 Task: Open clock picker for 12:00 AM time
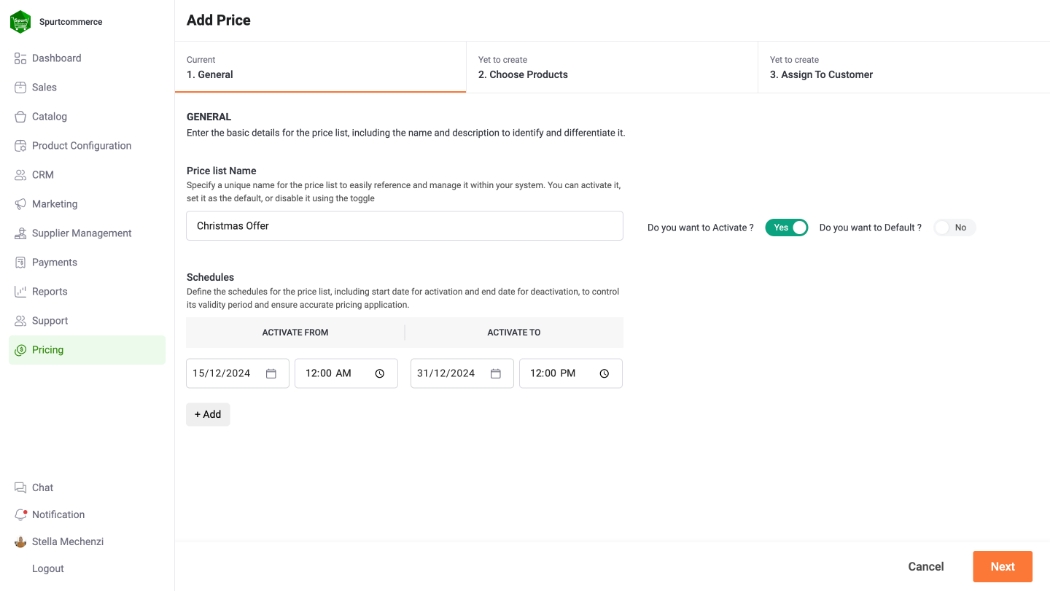coord(380,373)
